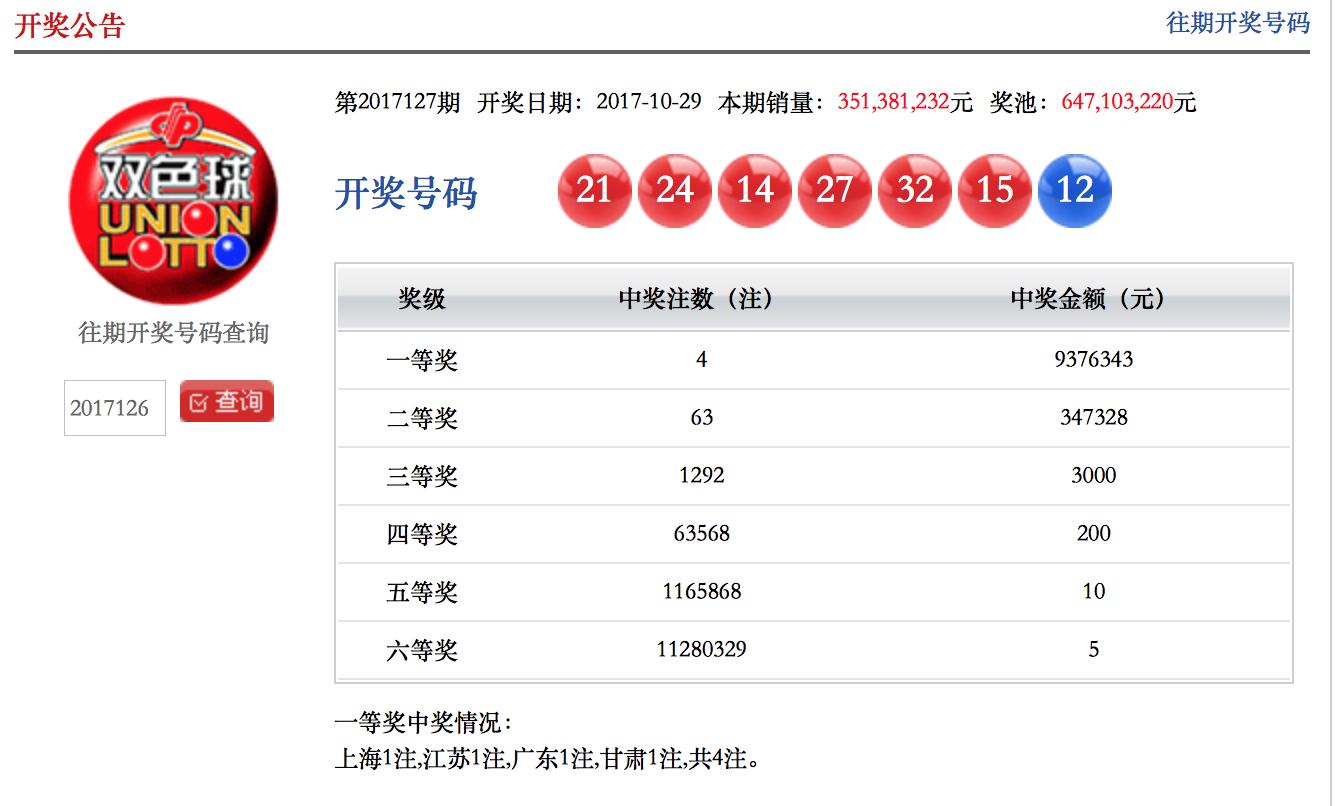This screenshot has height=806, width=1340.
Task: Focus the issue number field showing 2017126
Action: pos(115,408)
